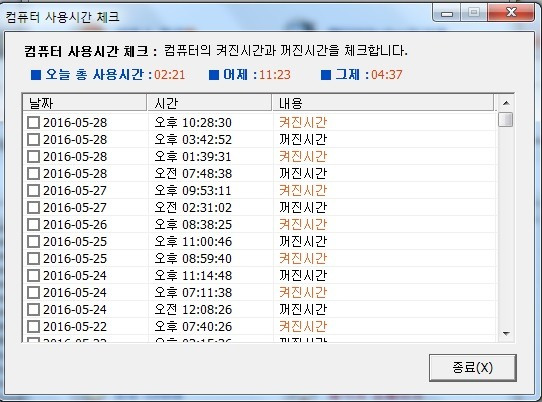
Task: Select the checkbox for 2016-05-27 오후 09:53:11
Action: coord(34,190)
